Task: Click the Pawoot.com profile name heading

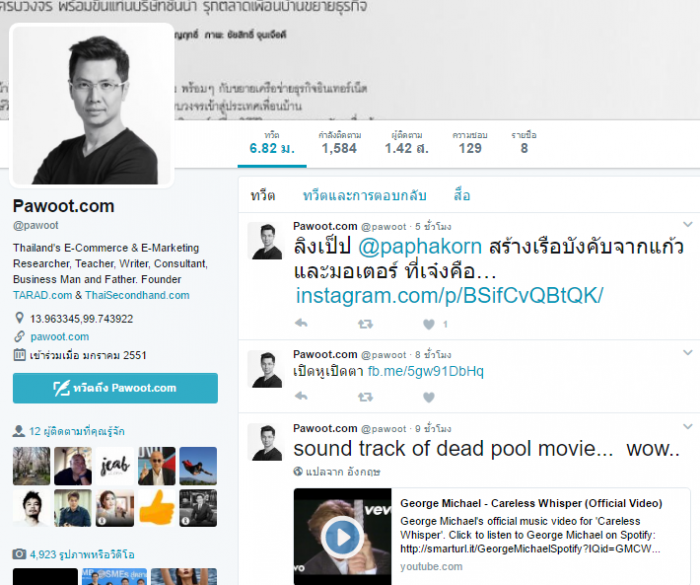Action: pos(63,206)
